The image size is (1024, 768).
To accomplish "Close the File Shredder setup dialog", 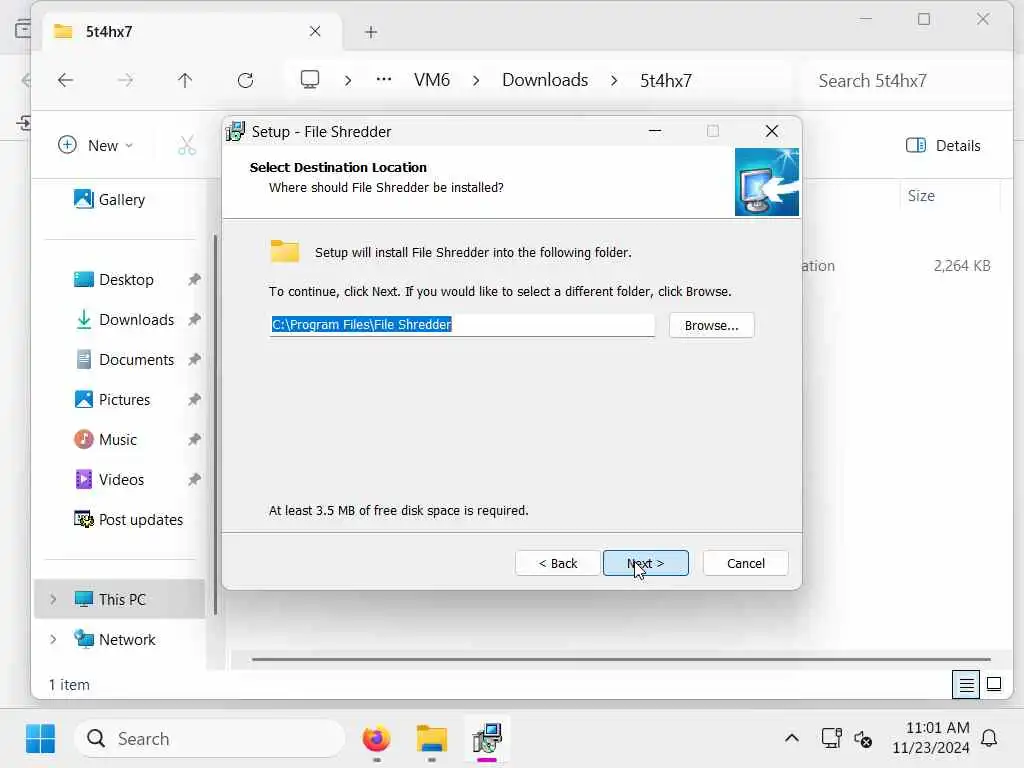I will pos(771,131).
